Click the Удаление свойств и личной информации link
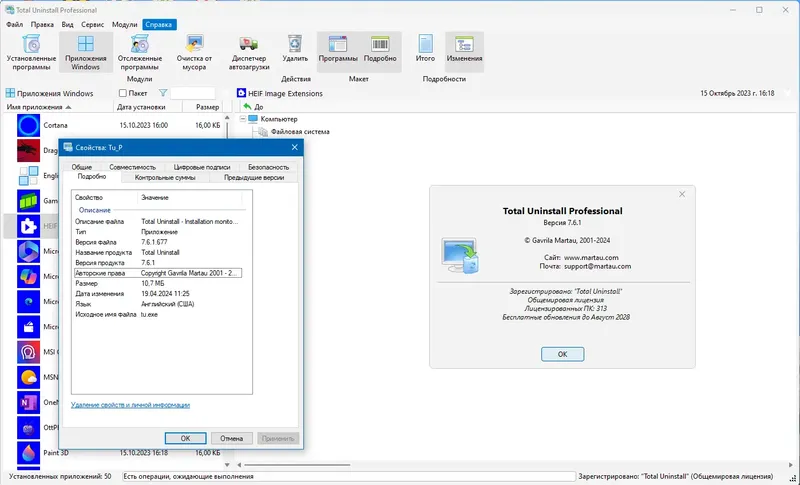The width and height of the screenshot is (800, 485). point(130,405)
